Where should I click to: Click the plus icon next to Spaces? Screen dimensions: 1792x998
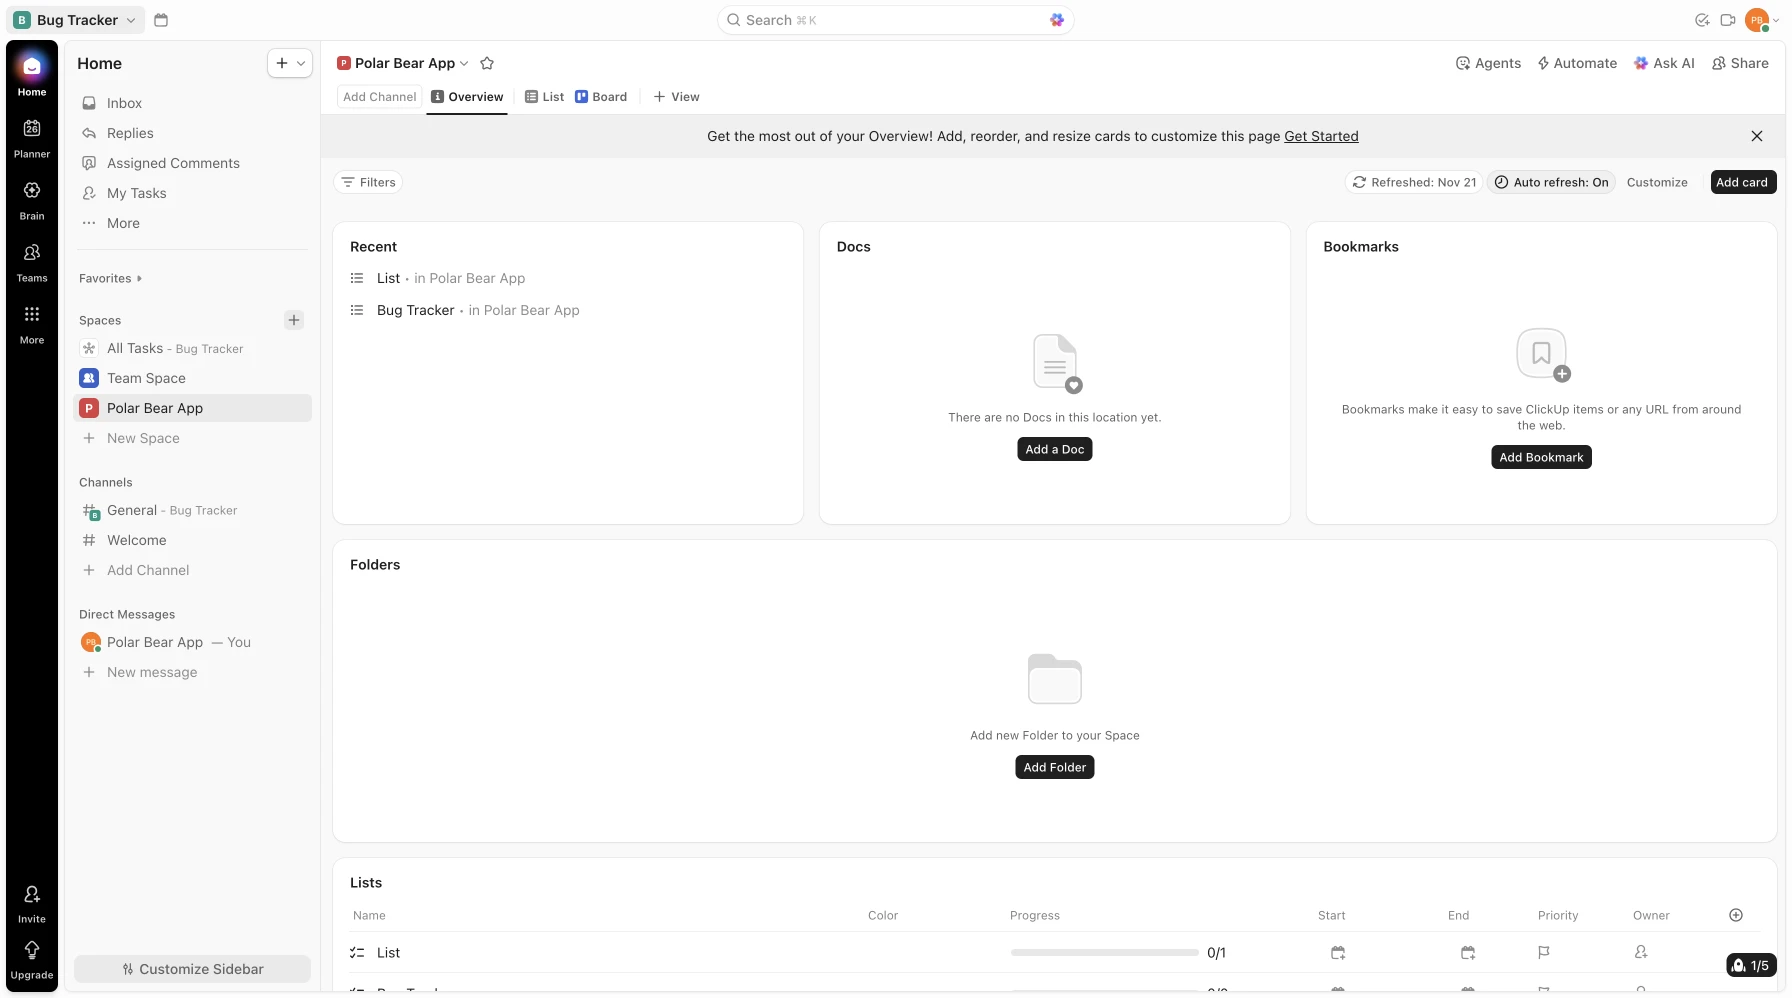tap(294, 320)
